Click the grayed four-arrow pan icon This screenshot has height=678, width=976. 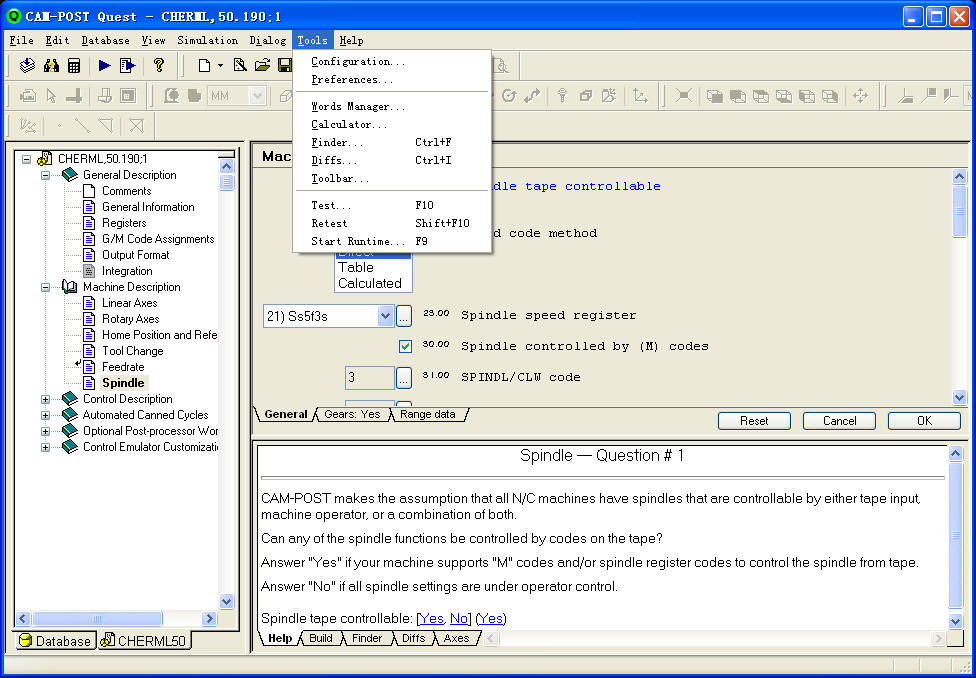(860, 96)
